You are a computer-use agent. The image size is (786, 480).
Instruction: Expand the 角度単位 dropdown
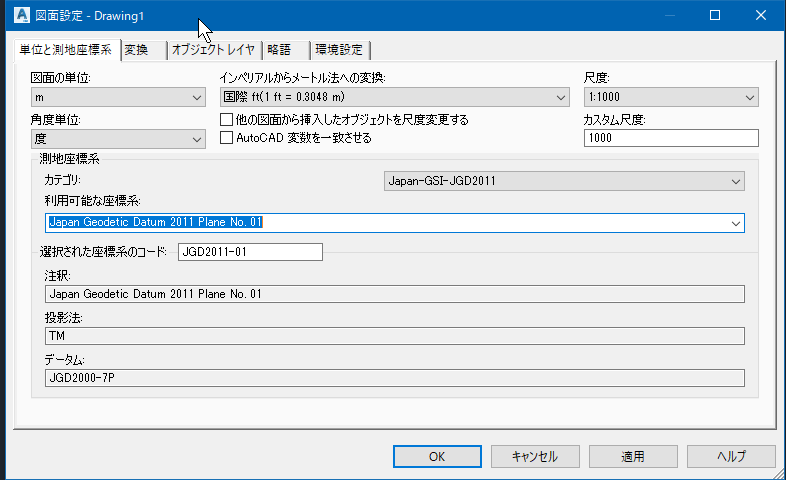click(118, 139)
